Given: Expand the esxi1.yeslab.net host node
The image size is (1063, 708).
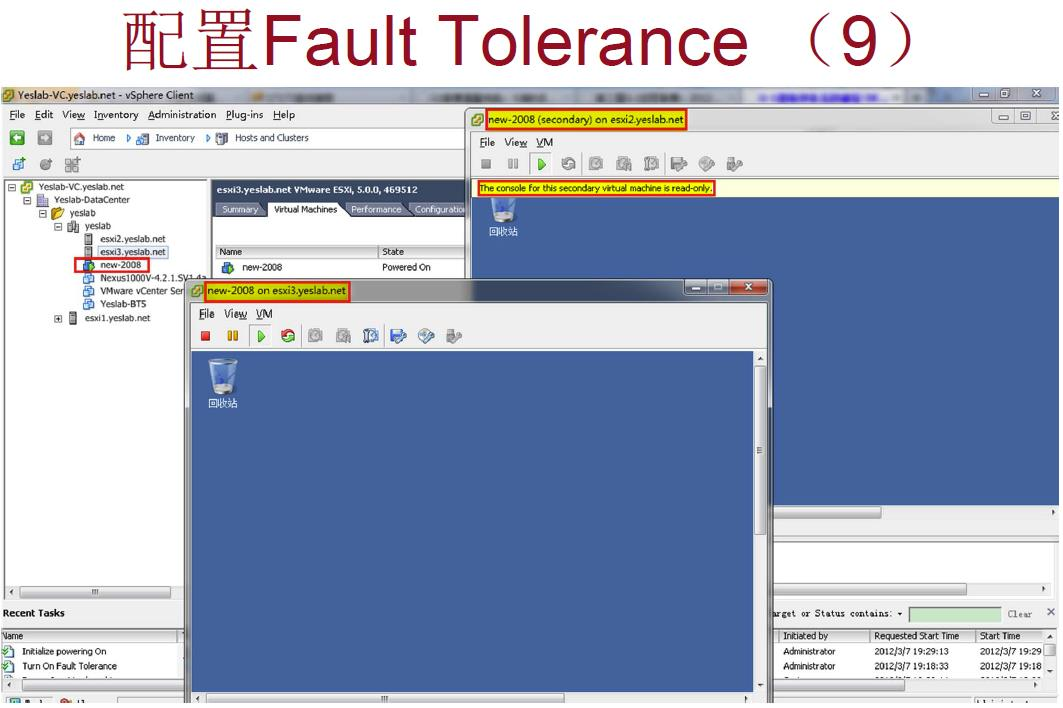Looking at the screenshot, I should tap(58, 318).
